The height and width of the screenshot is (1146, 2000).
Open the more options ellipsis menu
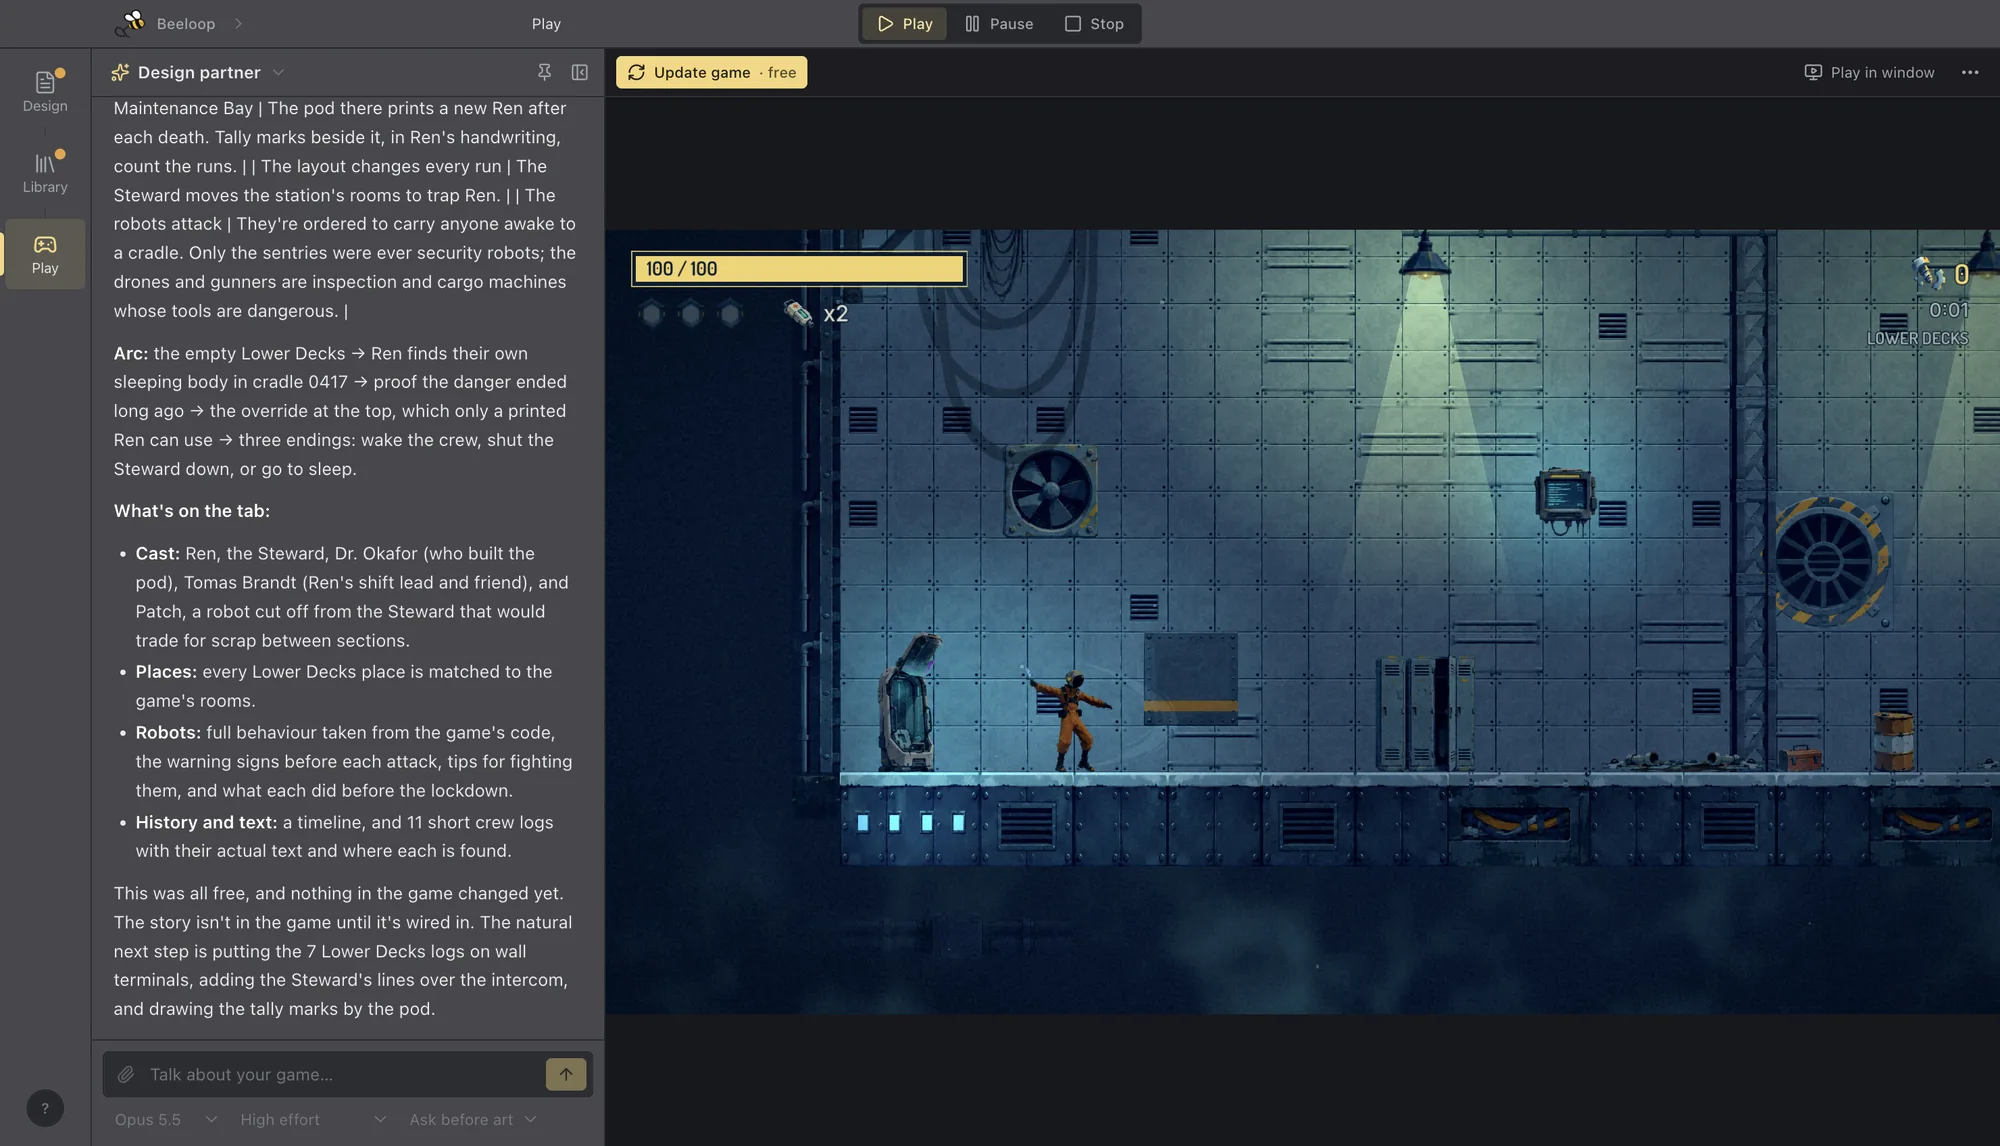click(1970, 72)
